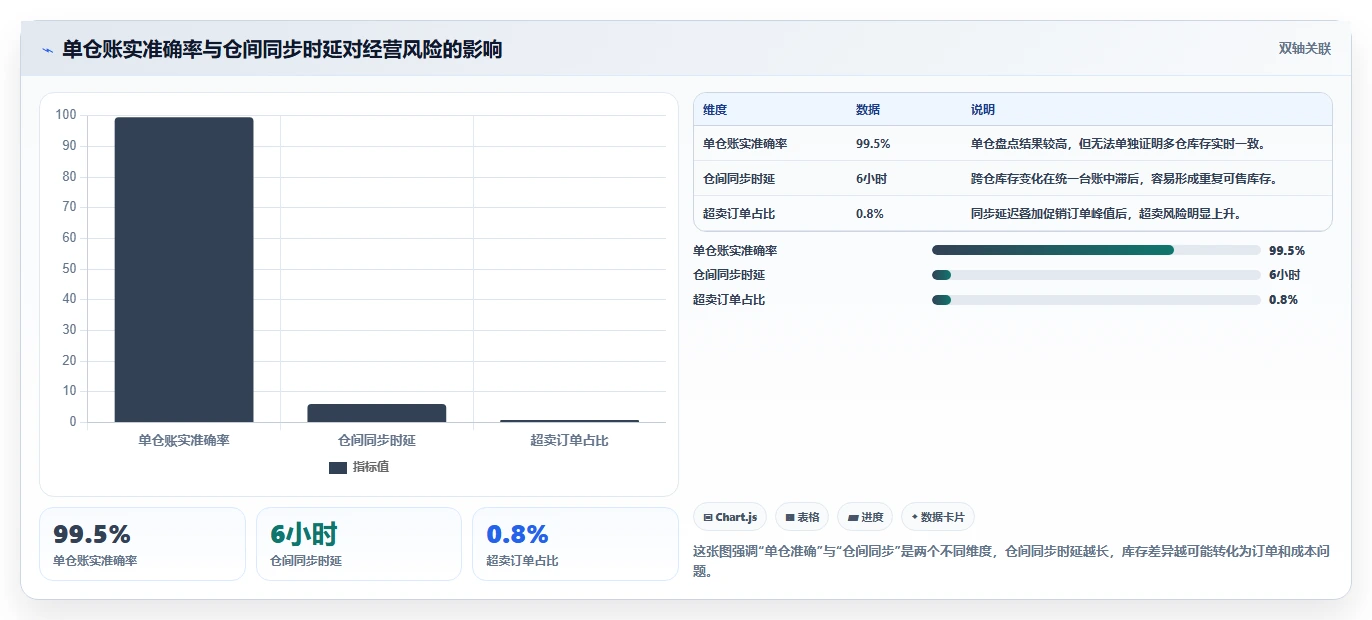The height and width of the screenshot is (620, 1372).
Task: Click the 仓间同步时延 progress bar
Action: (1096, 275)
